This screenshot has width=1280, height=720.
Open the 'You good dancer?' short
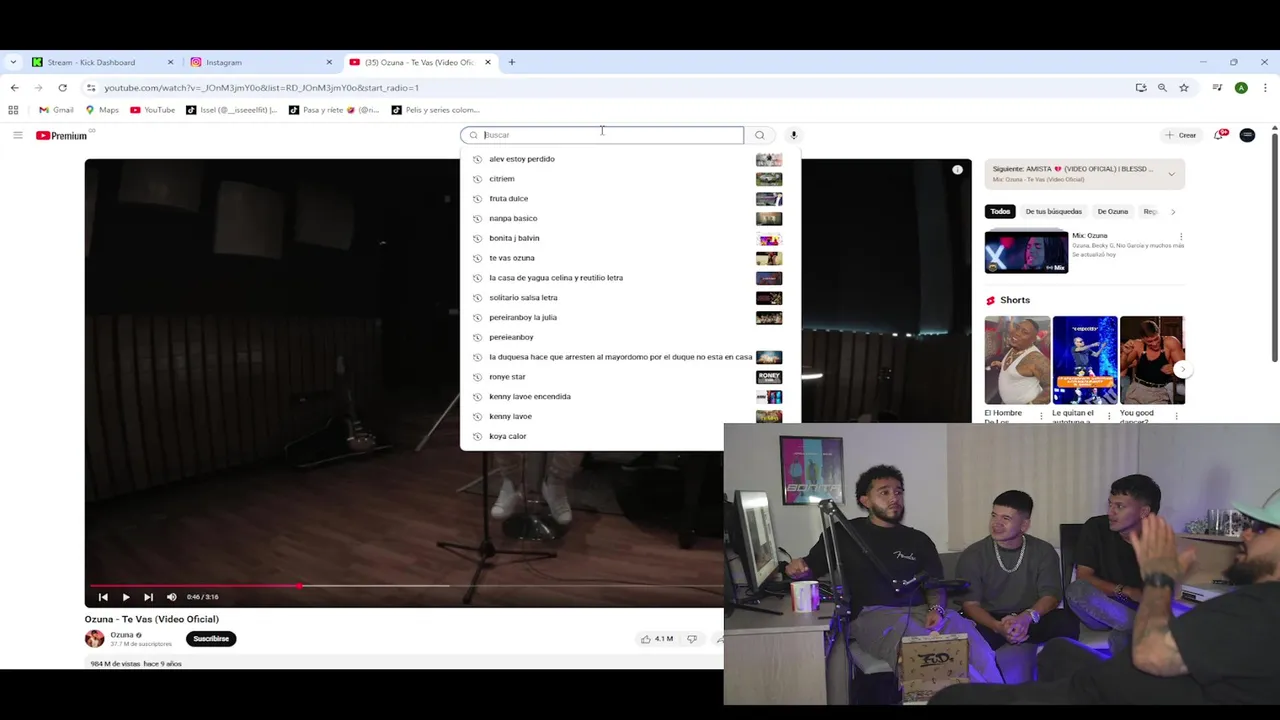pyautogui.click(x=1152, y=360)
